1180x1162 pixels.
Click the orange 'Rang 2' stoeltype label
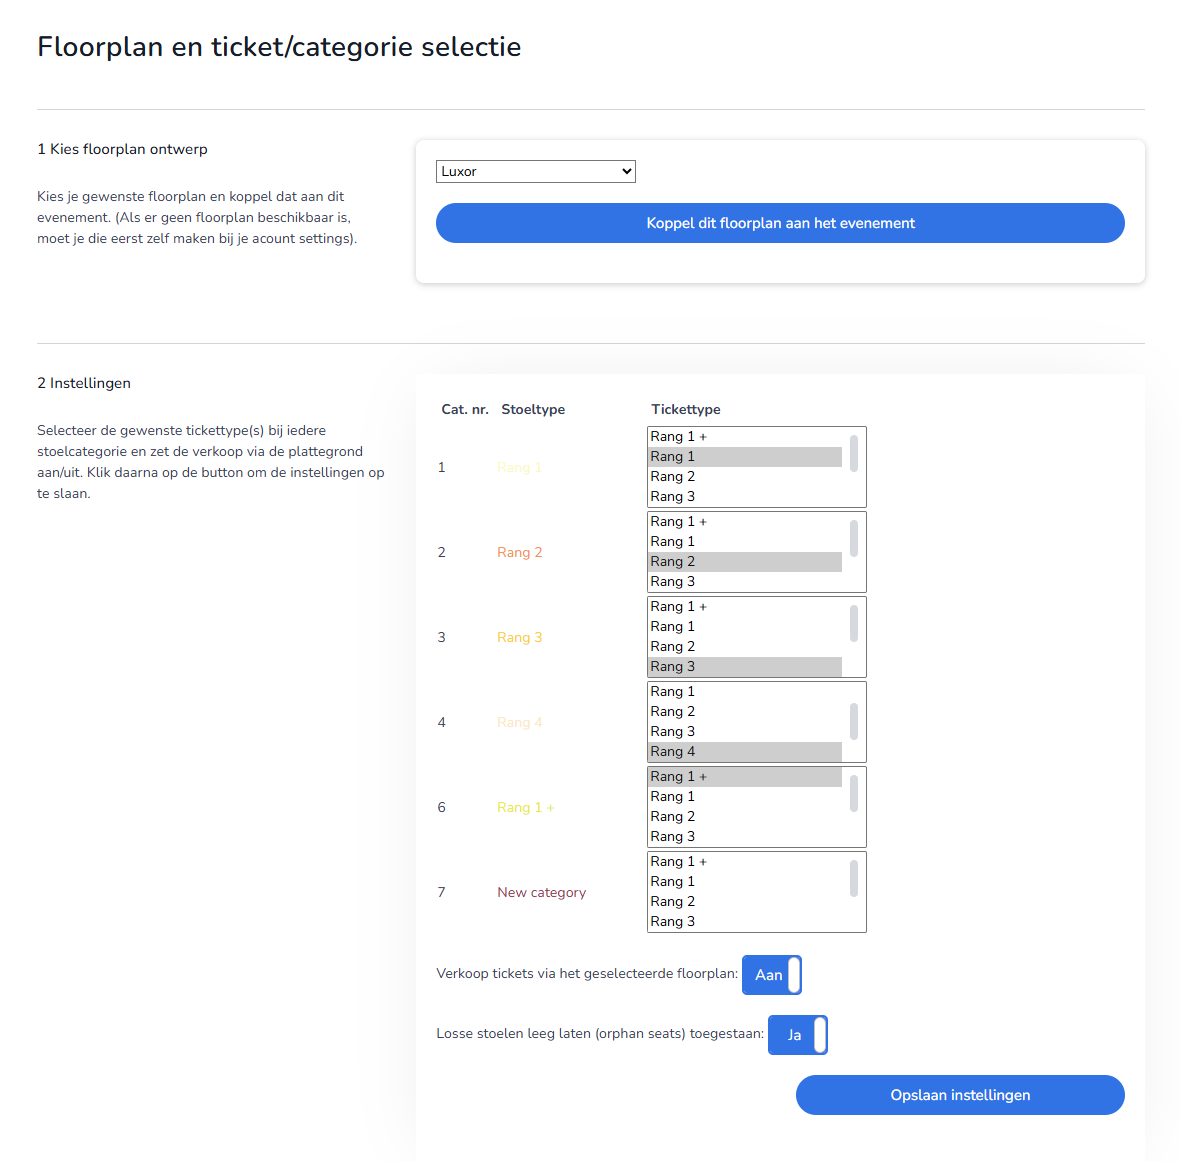pos(520,553)
